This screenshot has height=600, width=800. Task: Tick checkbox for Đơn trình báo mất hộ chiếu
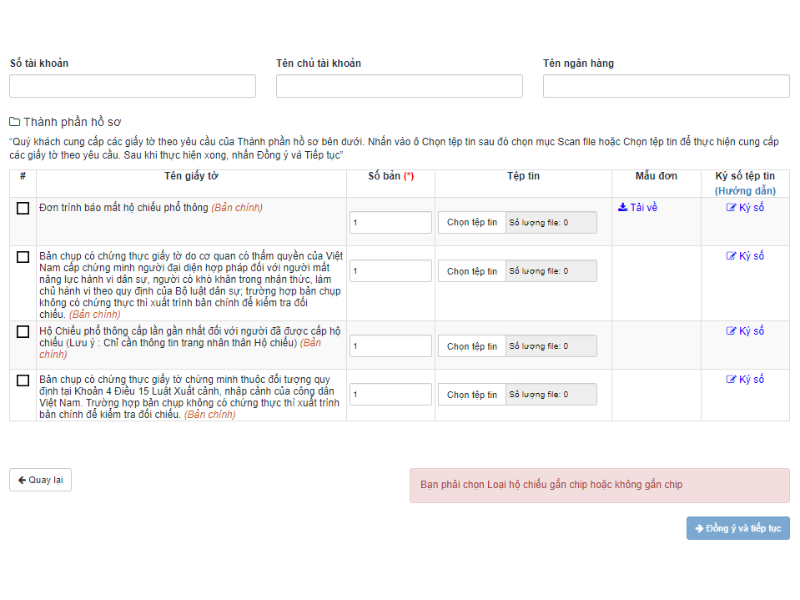pos(23,209)
